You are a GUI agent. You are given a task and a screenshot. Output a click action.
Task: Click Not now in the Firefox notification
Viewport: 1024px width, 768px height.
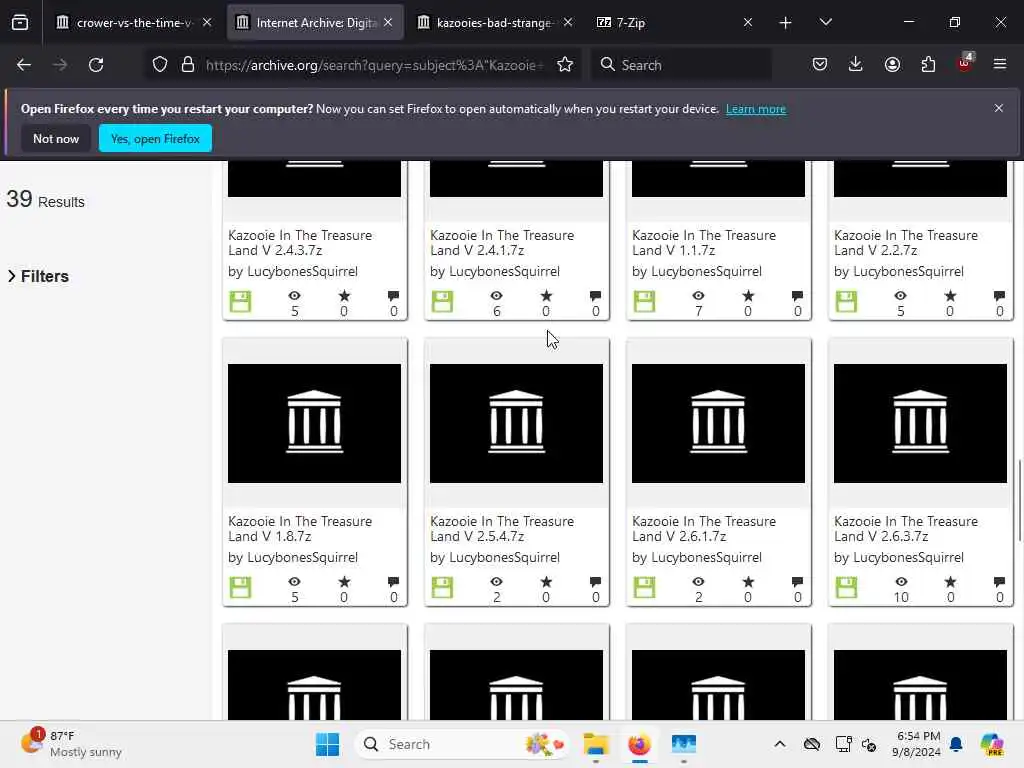(x=56, y=138)
